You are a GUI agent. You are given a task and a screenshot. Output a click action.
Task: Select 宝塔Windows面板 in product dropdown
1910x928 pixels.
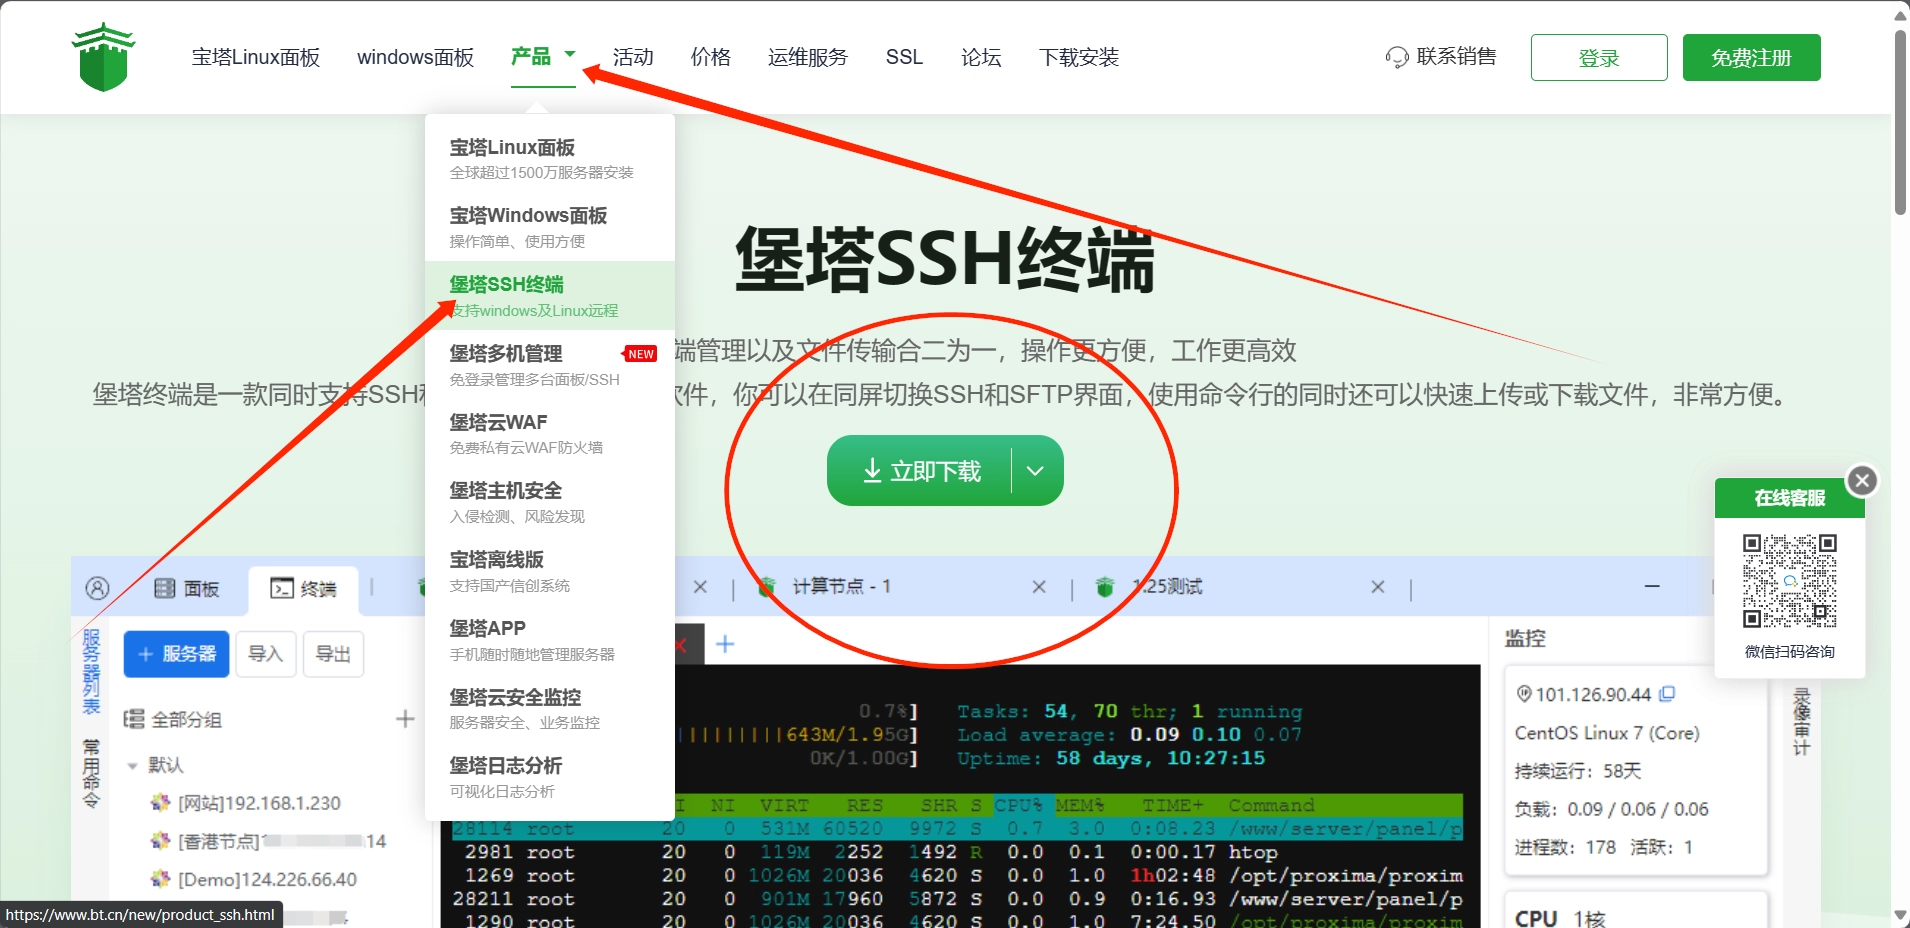pyautogui.click(x=549, y=227)
